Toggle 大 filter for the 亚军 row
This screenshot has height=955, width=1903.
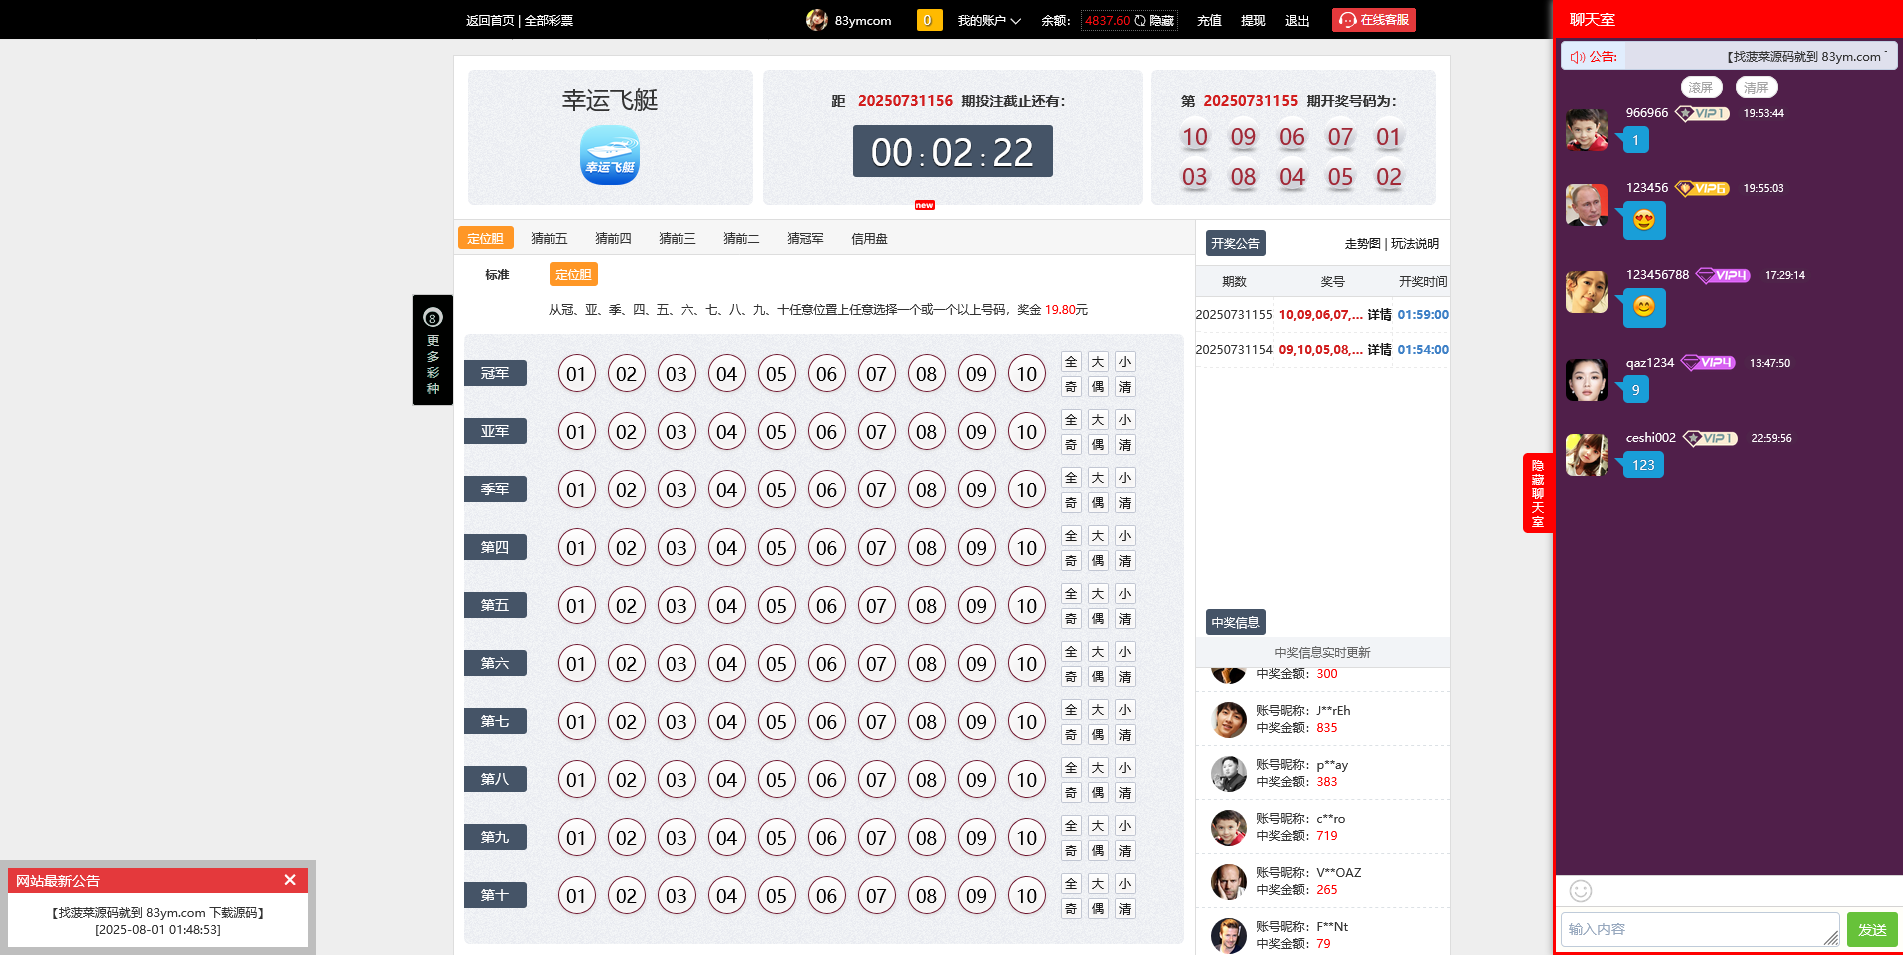1098,420
